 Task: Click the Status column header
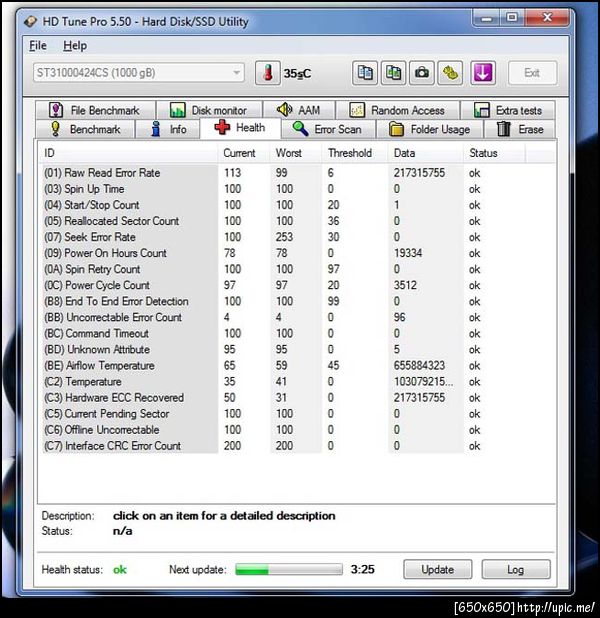point(494,153)
